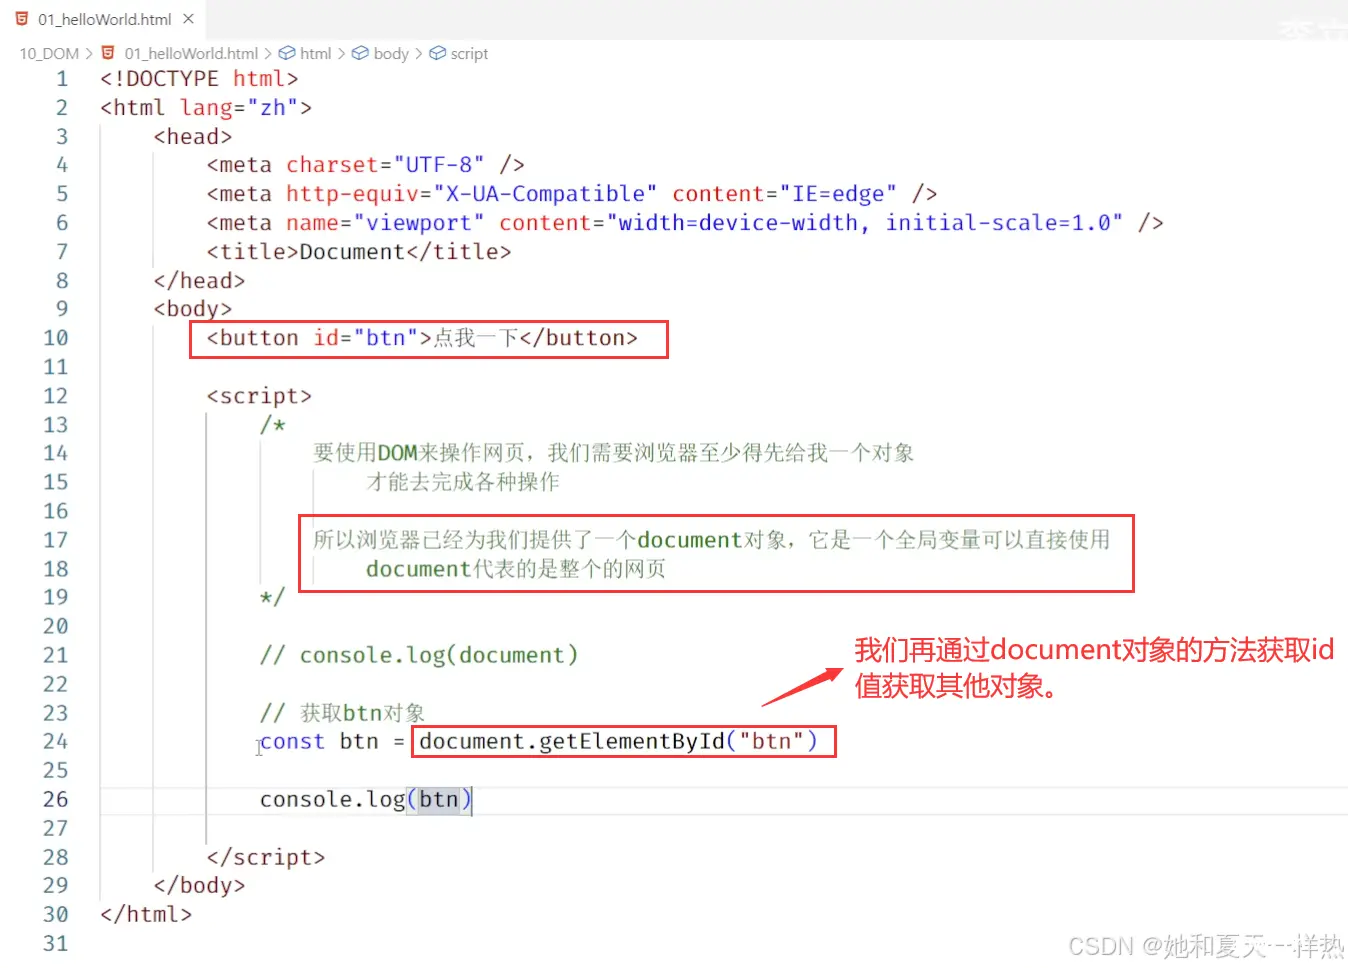Place cursor on <!DOCTYPE html> text

pos(199,79)
